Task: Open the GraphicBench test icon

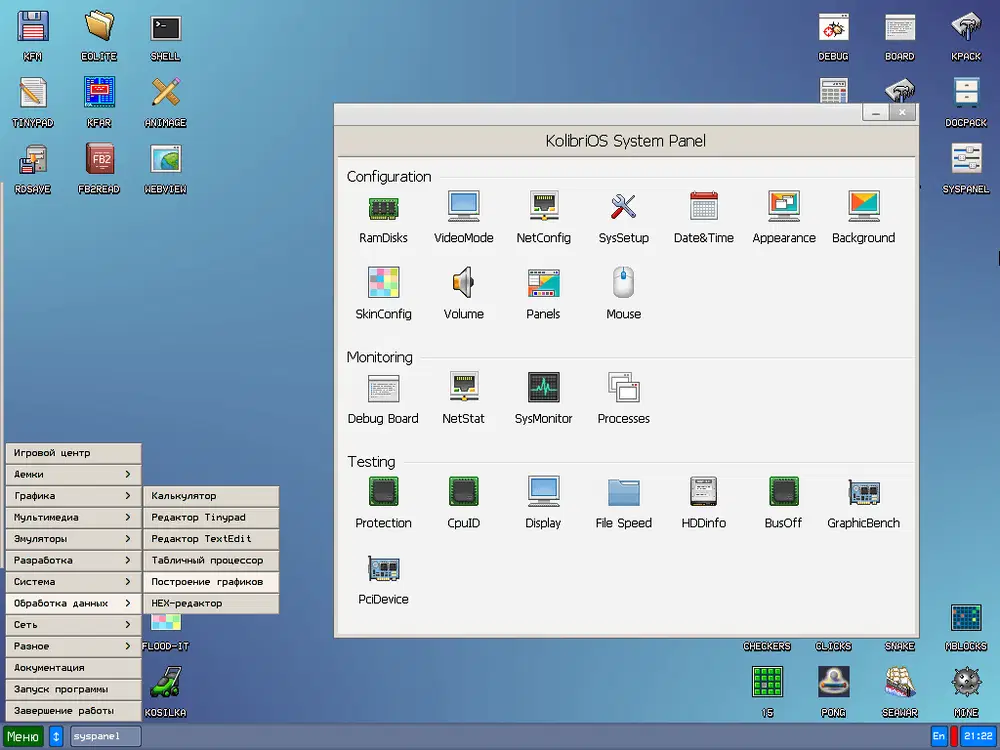Action: point(863,493)
